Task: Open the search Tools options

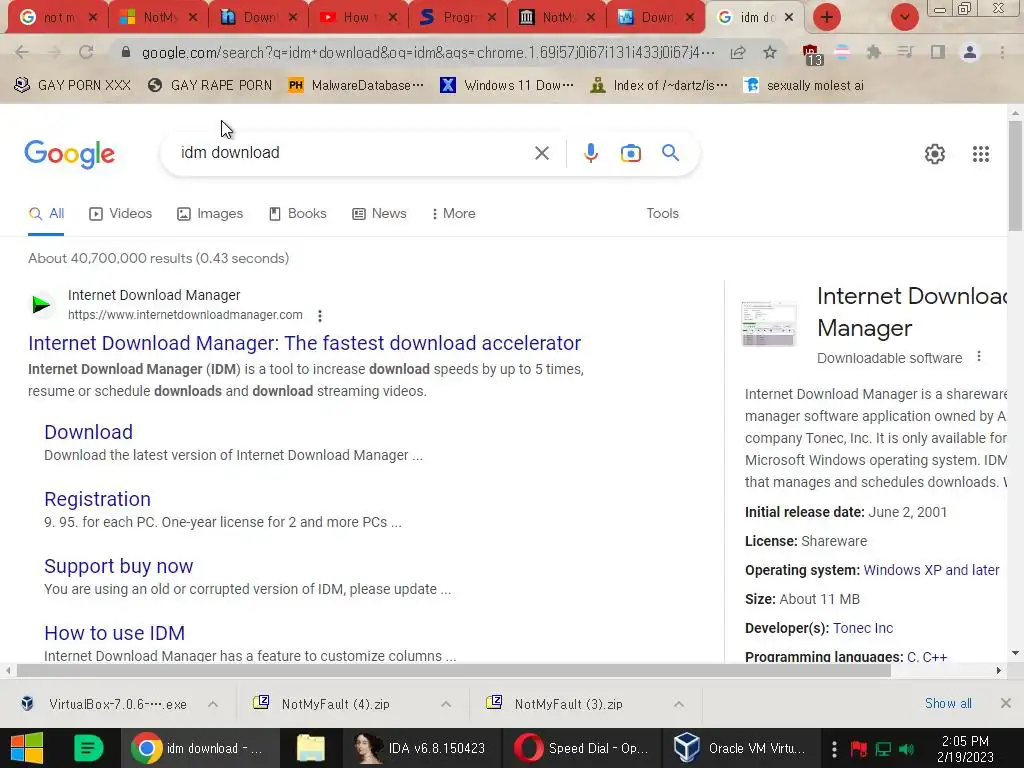Action: pos(662,214)
